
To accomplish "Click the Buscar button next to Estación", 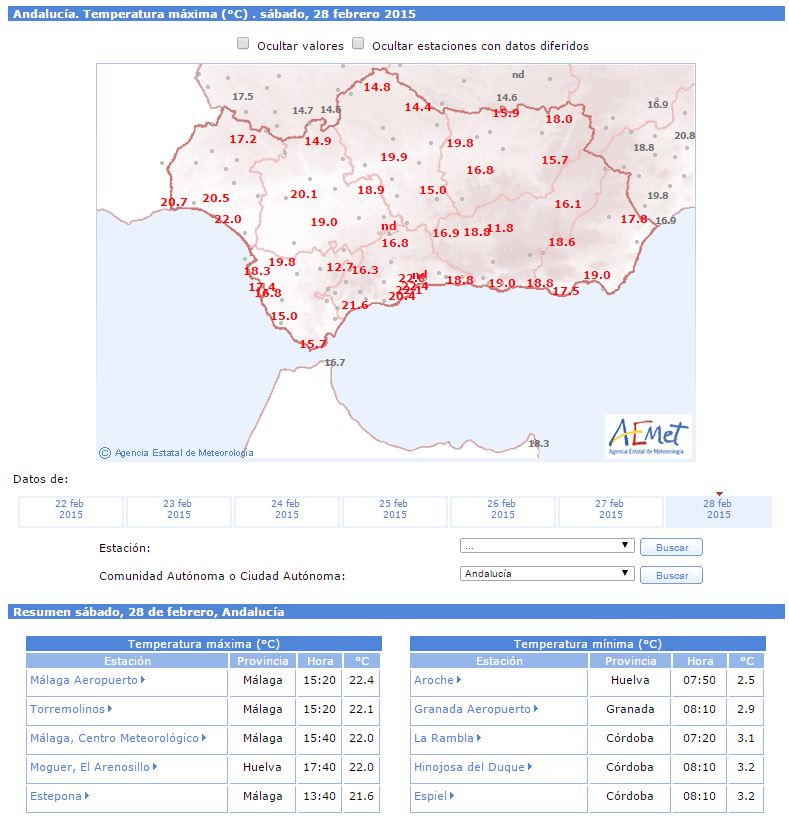I will [671, 547].
